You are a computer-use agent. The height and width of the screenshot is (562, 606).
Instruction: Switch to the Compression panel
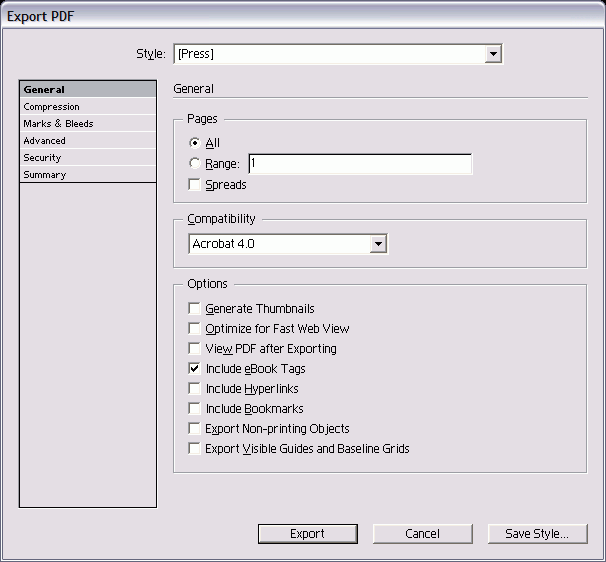pos(88,107)
